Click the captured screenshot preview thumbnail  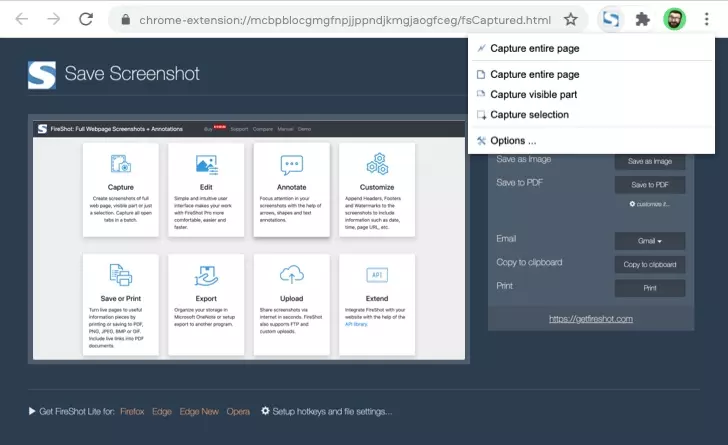click(249, 240)
